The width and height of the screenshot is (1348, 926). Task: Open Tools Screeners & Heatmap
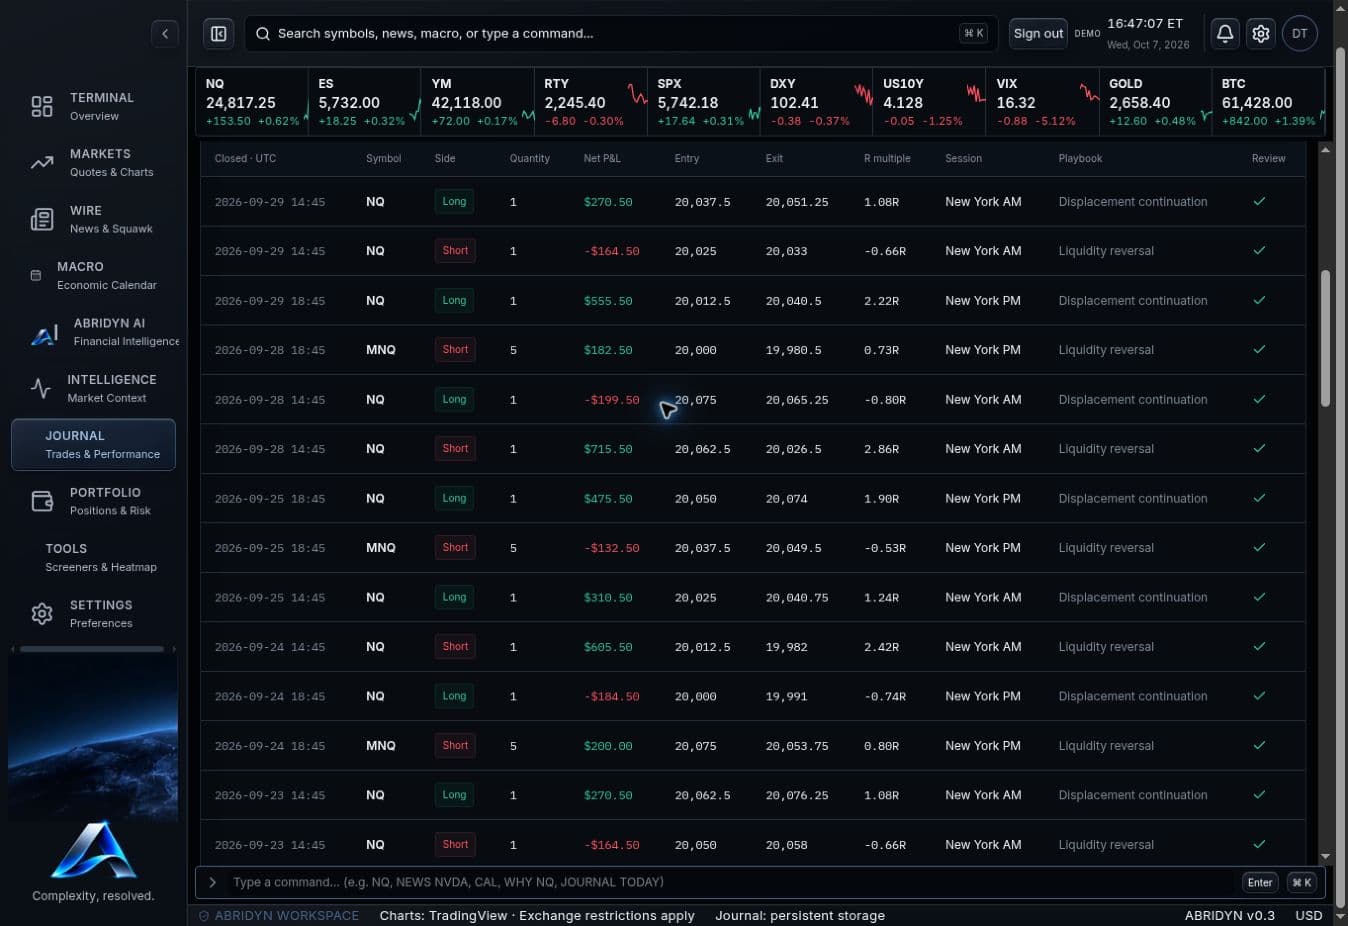coord(93,557)
